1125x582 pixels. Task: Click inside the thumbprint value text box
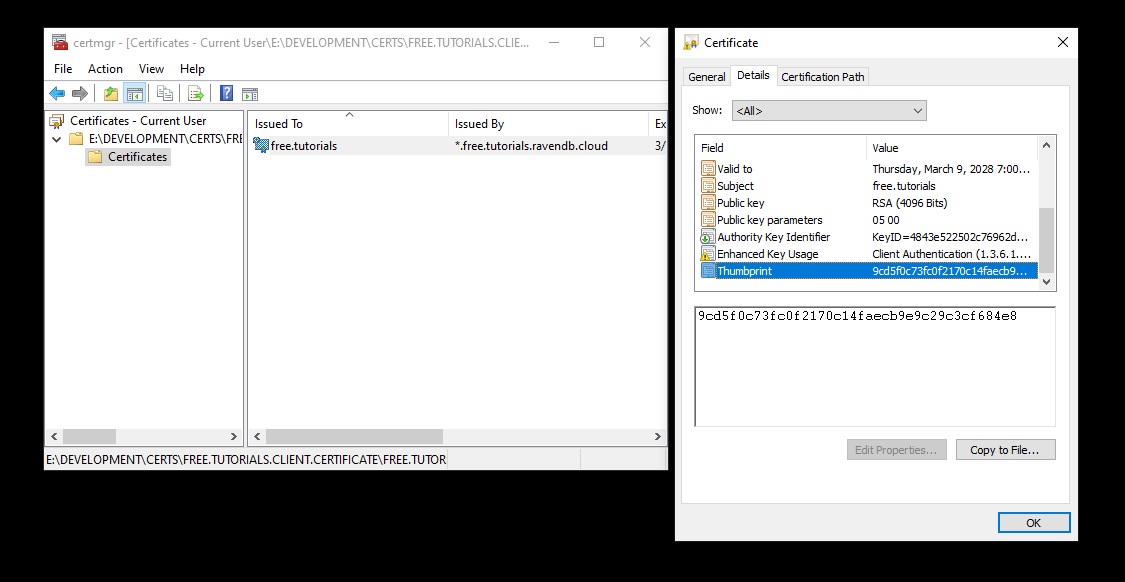875,366
